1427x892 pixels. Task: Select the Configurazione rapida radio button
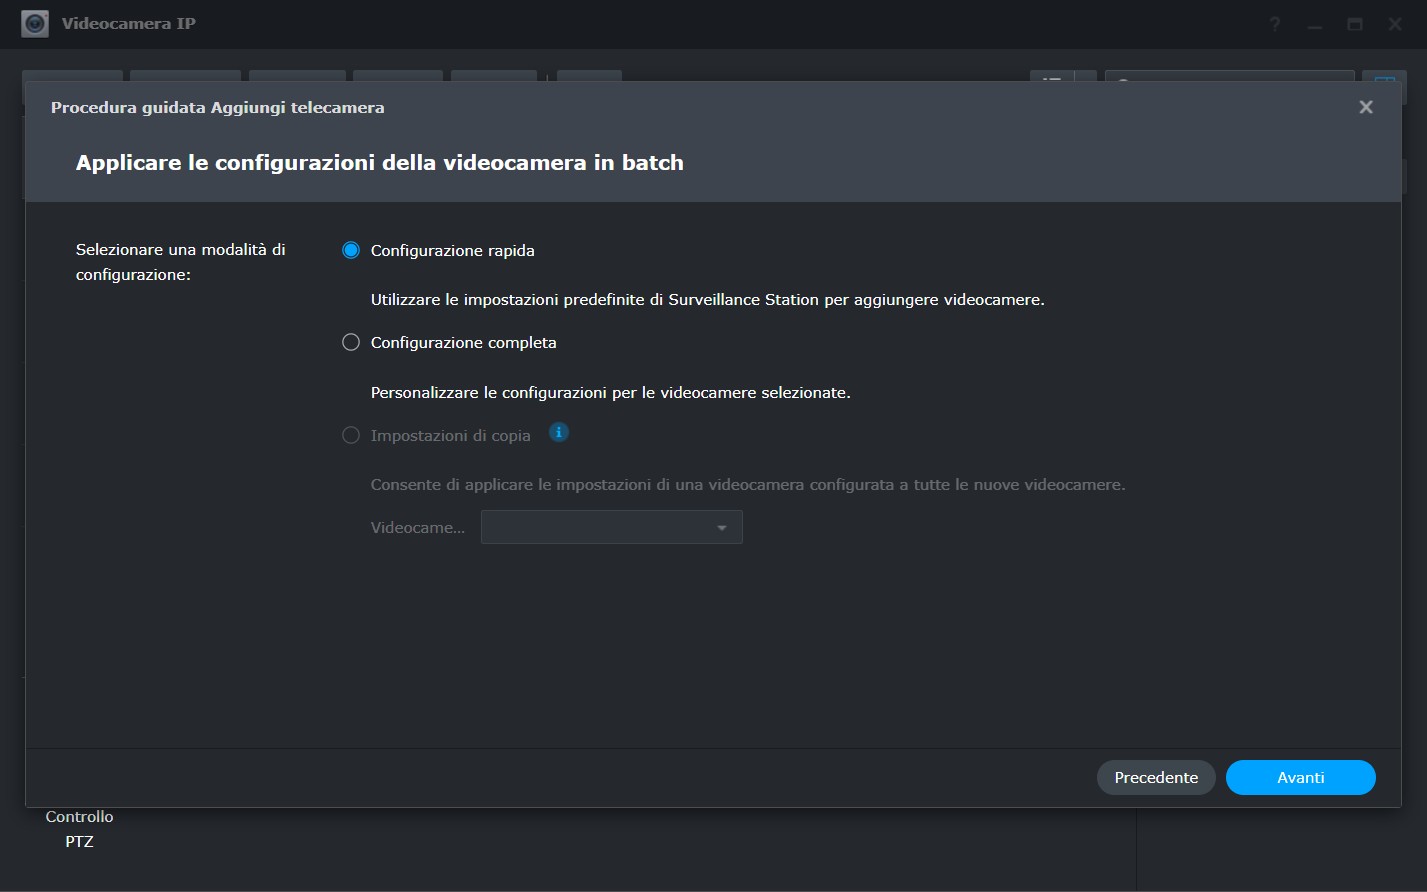click(x=351, y=251)
